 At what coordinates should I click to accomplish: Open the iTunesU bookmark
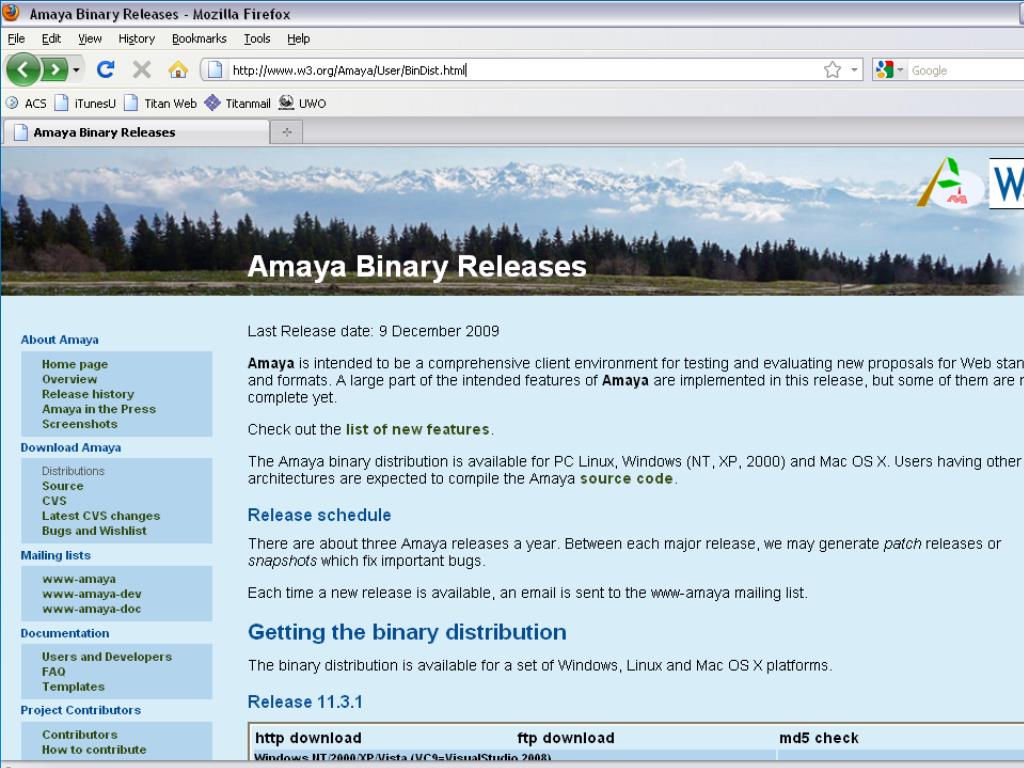pos(85,103)
